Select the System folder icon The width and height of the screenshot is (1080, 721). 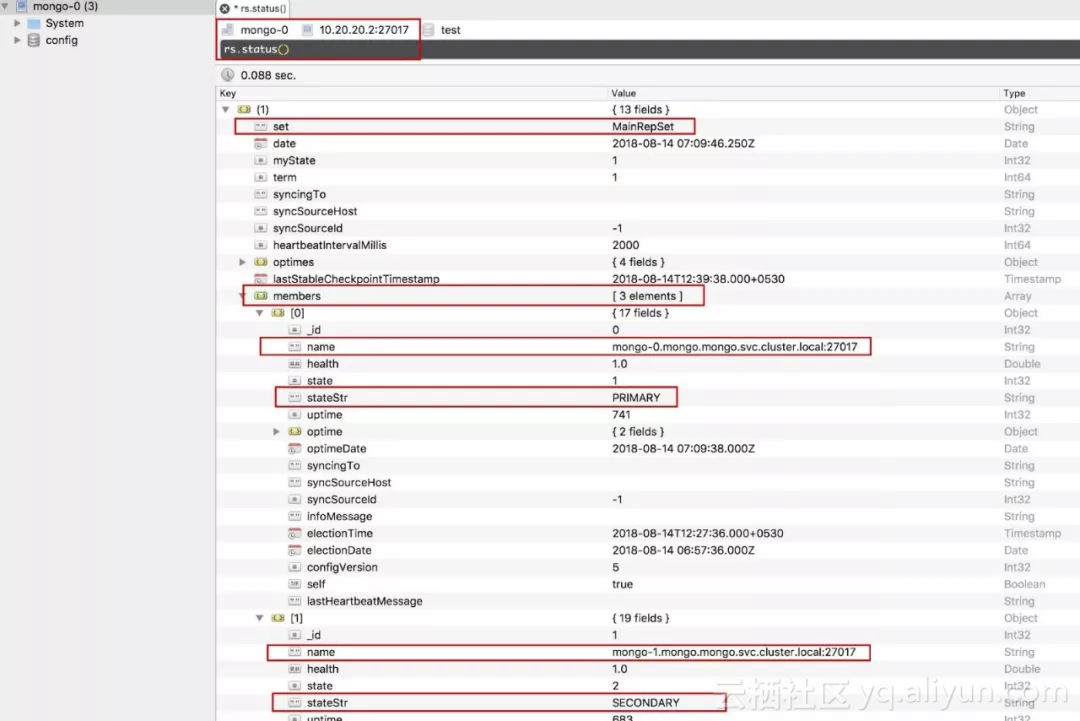pos(34,23)
